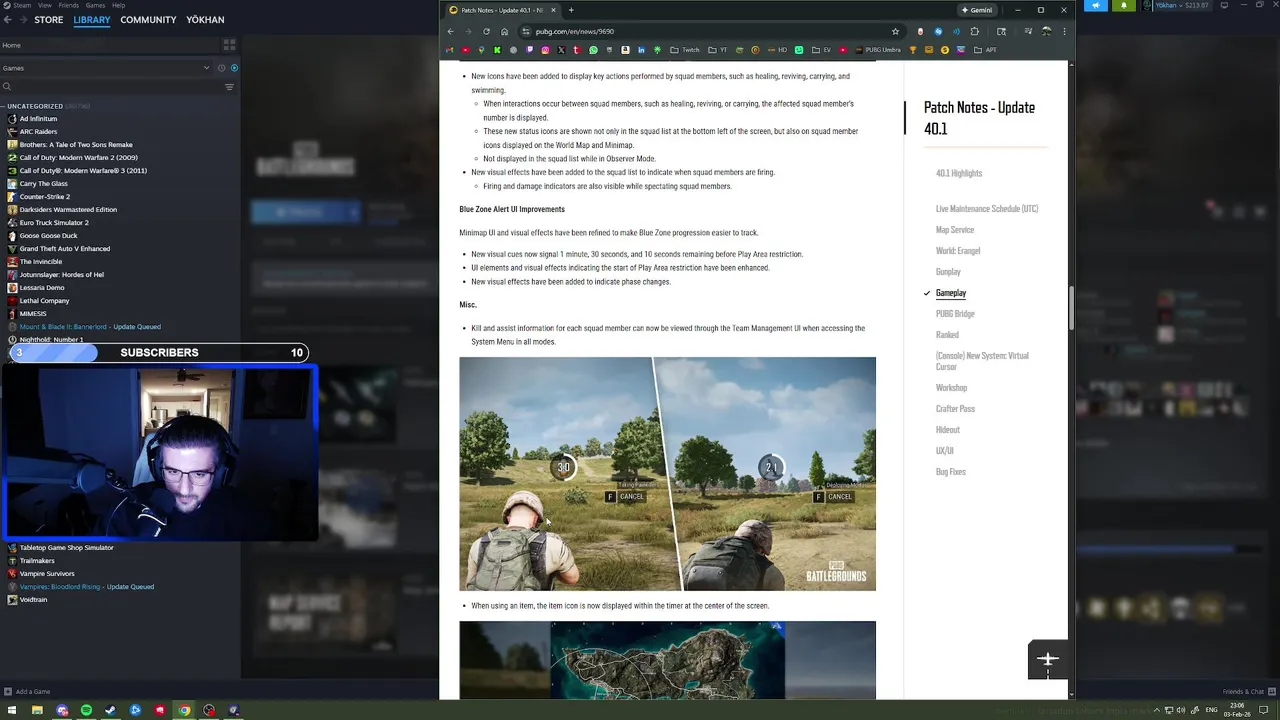1280x720 pixels.
Task: Open Chrome's extensions puzzle icon
Action: (x=974, y=31)
